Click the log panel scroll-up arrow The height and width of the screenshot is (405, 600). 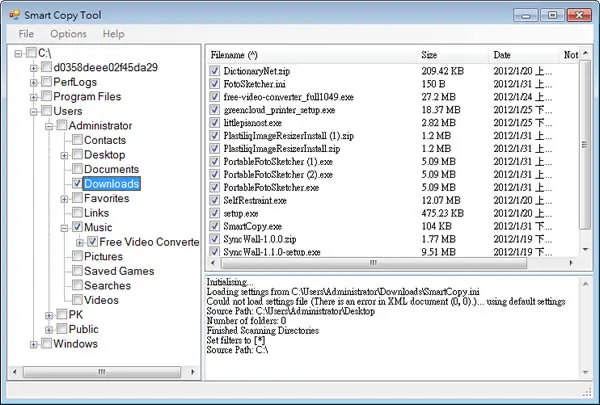coord(585,284)
